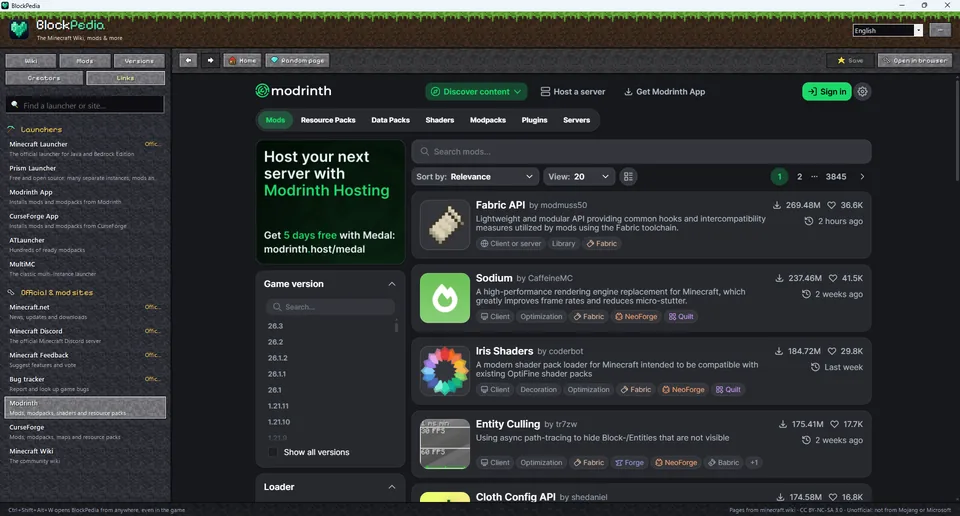Open the English language dropdown
The height and width of the screenshot is (516, 960).
(887, 30)
